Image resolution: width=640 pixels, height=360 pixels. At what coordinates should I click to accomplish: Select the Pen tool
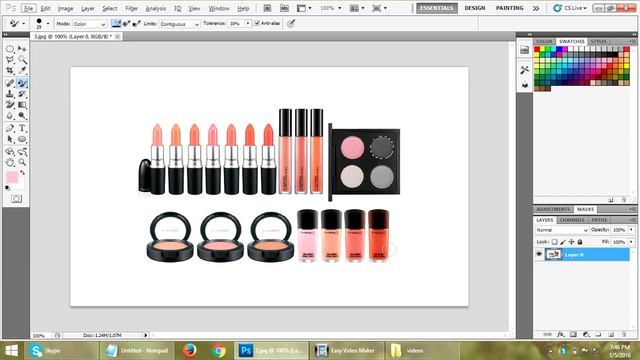pos(10,128)
